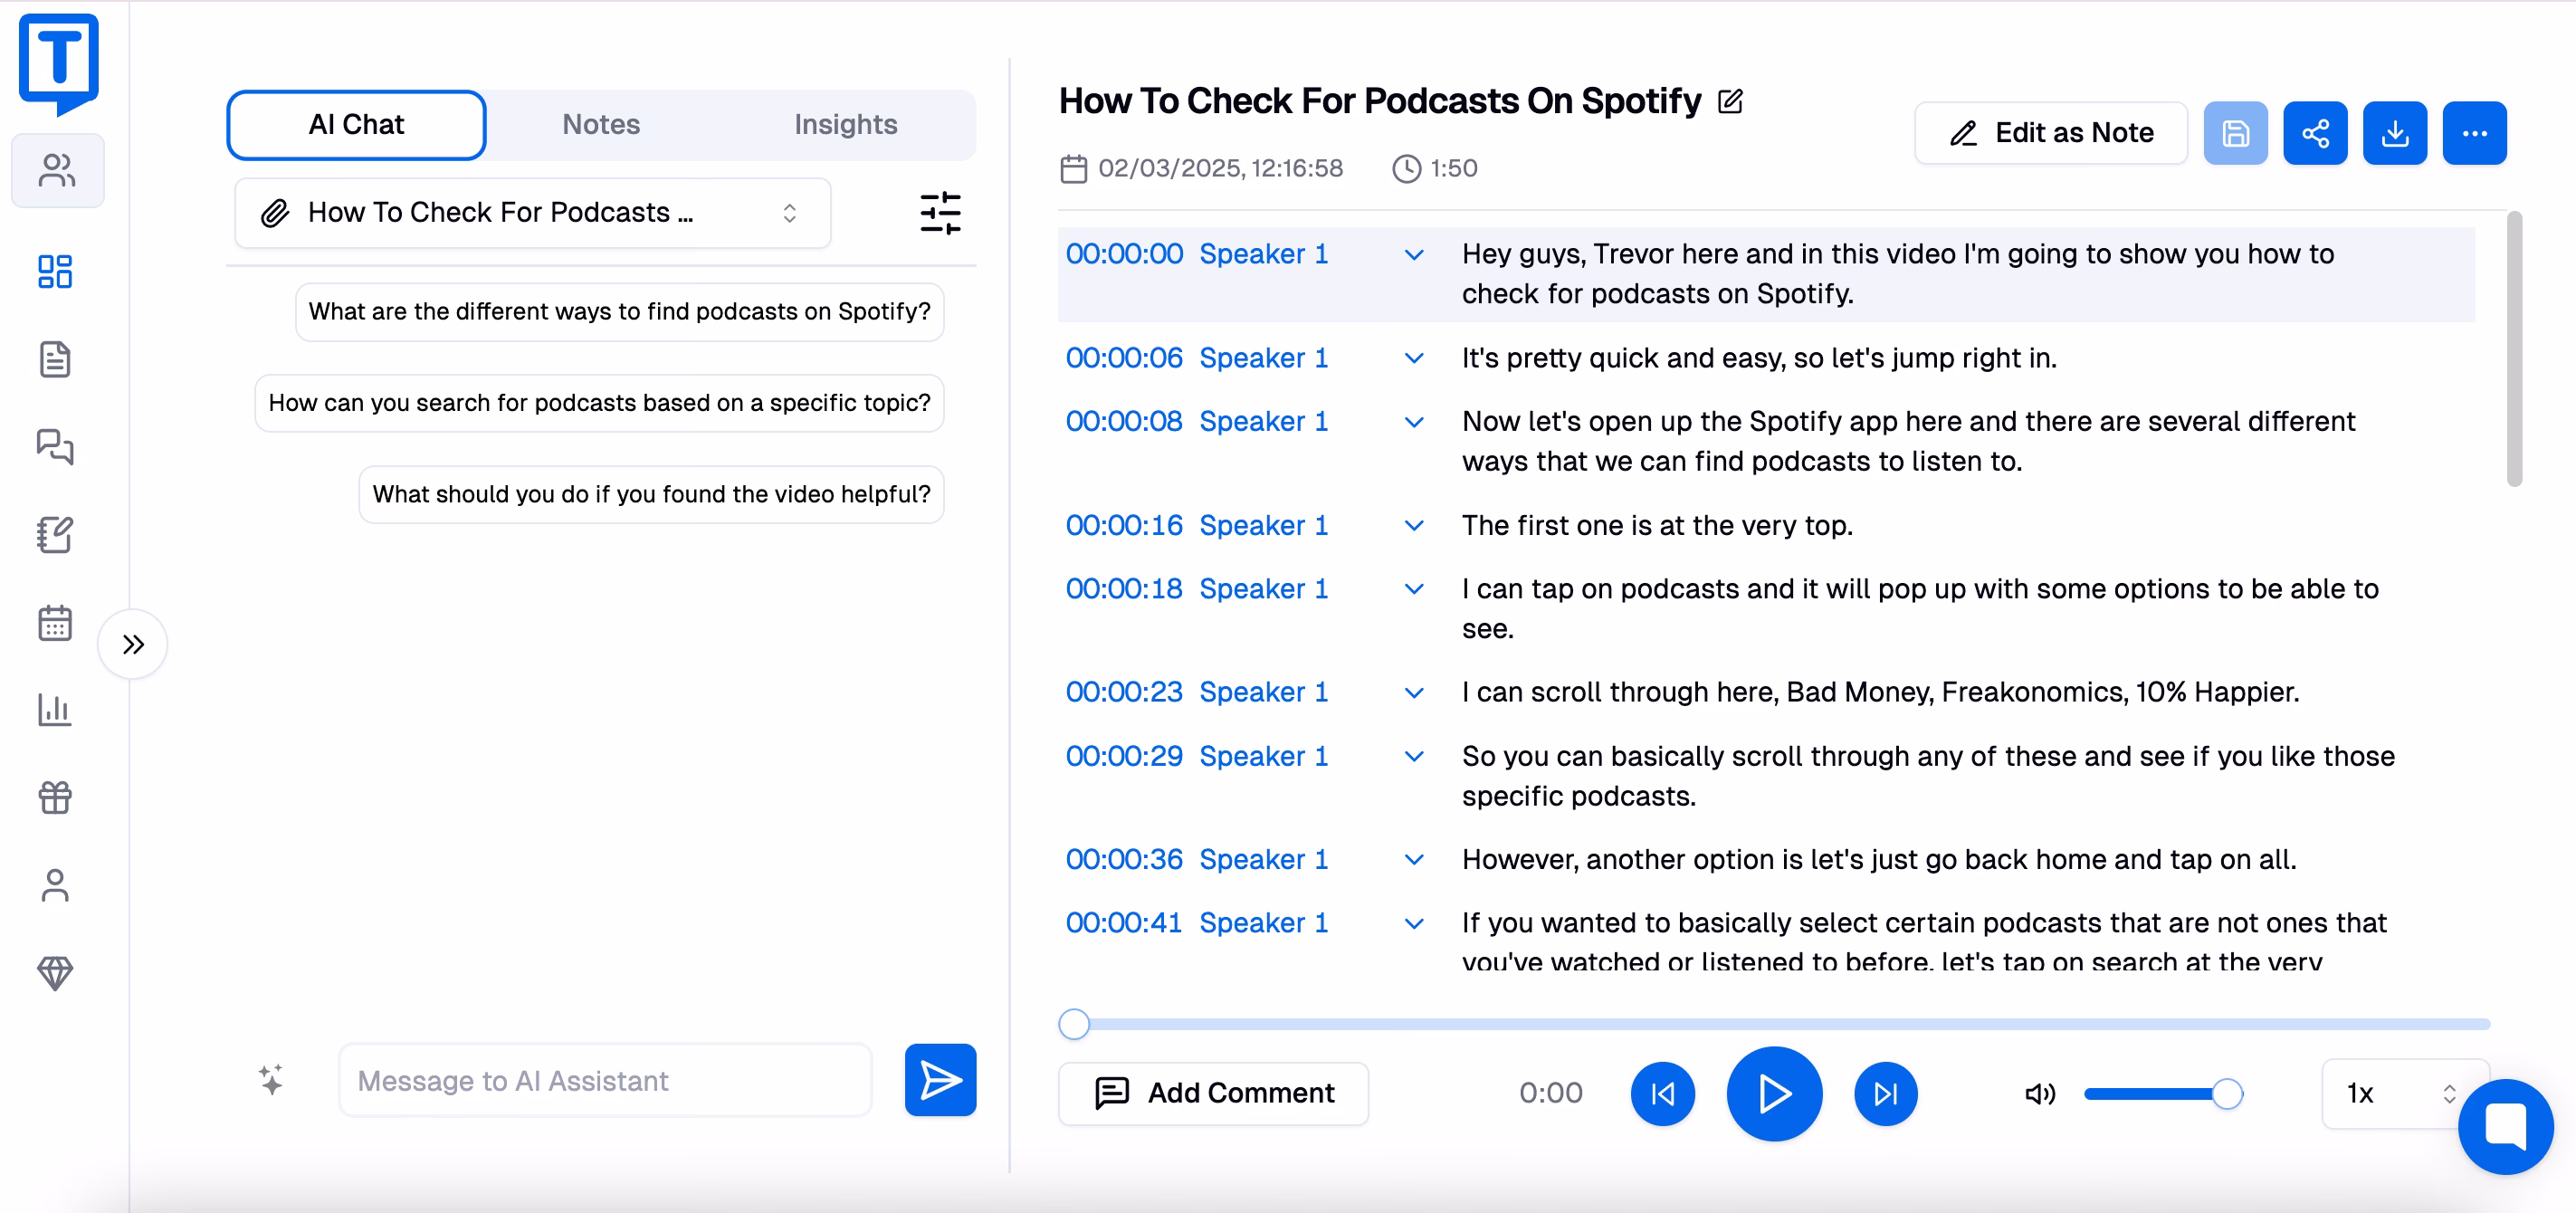This screenshot has height=1213, width=2576.
Task: Open the diamond premium sidebar icon
Action: pyautogui.click(x=55, y=973)
